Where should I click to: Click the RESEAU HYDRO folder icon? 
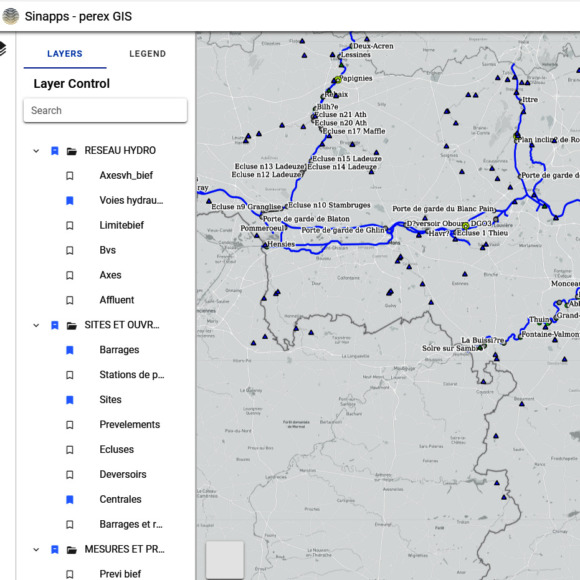[x=72, y=151]
